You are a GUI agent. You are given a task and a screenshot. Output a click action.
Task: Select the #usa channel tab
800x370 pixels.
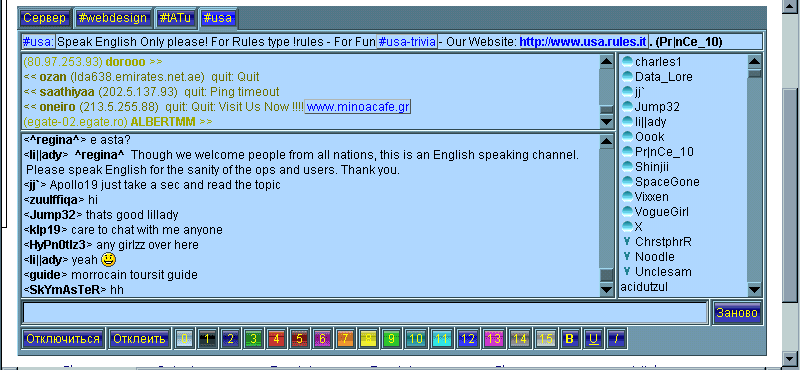click(218, 18)
